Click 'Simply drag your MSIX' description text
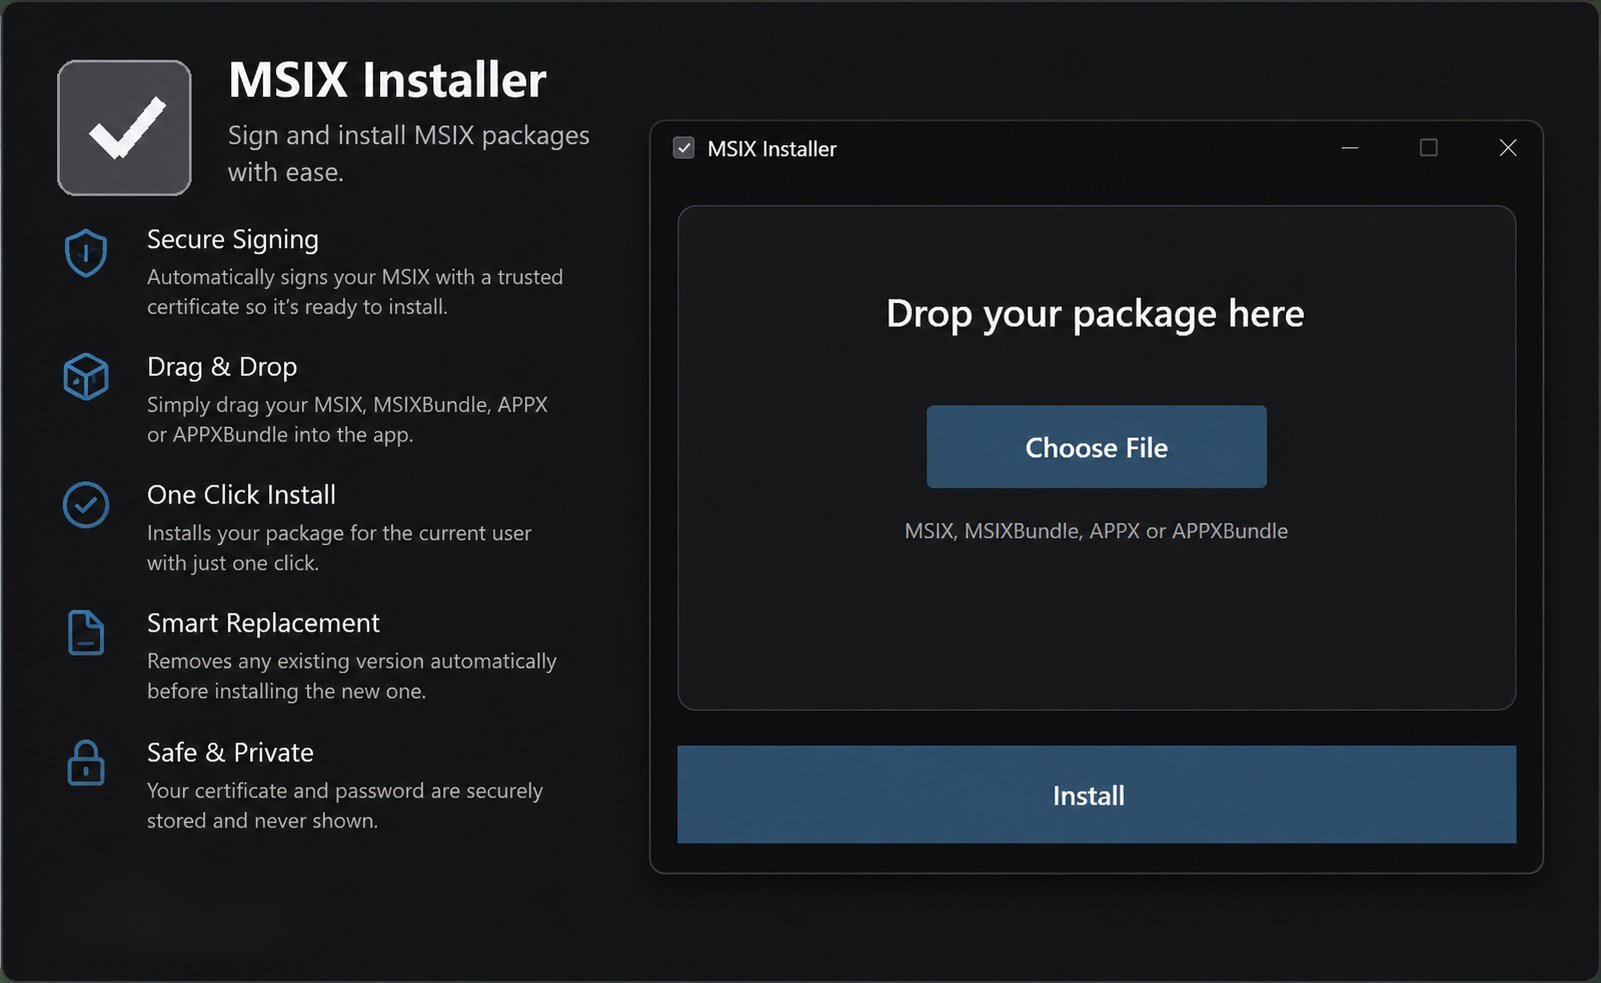This screenshot has width=1601, height=983. (348, 420)
